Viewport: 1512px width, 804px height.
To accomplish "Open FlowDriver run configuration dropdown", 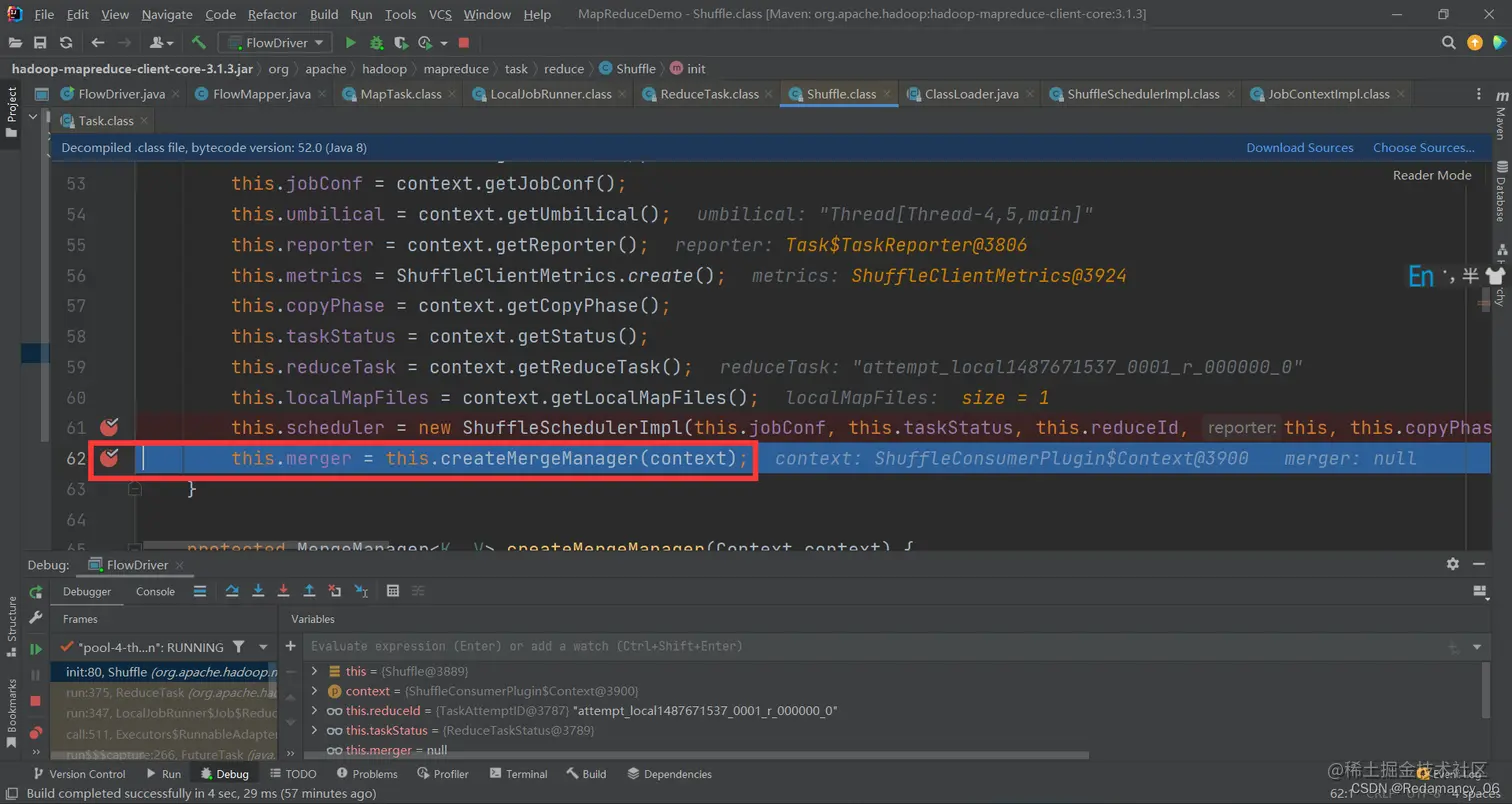I will pyautogui.click(x=277, y=43).
